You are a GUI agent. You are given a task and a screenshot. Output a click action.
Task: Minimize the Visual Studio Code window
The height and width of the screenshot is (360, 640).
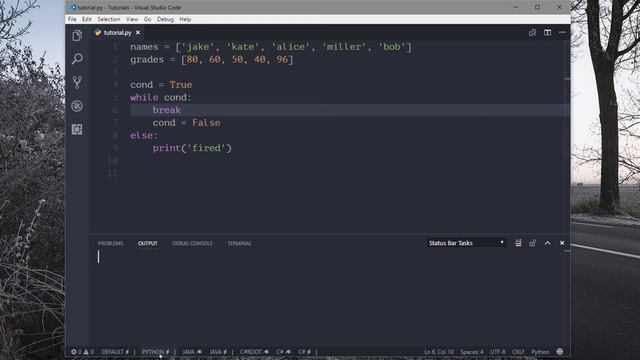pyautogui.click(x=516, y=7)
